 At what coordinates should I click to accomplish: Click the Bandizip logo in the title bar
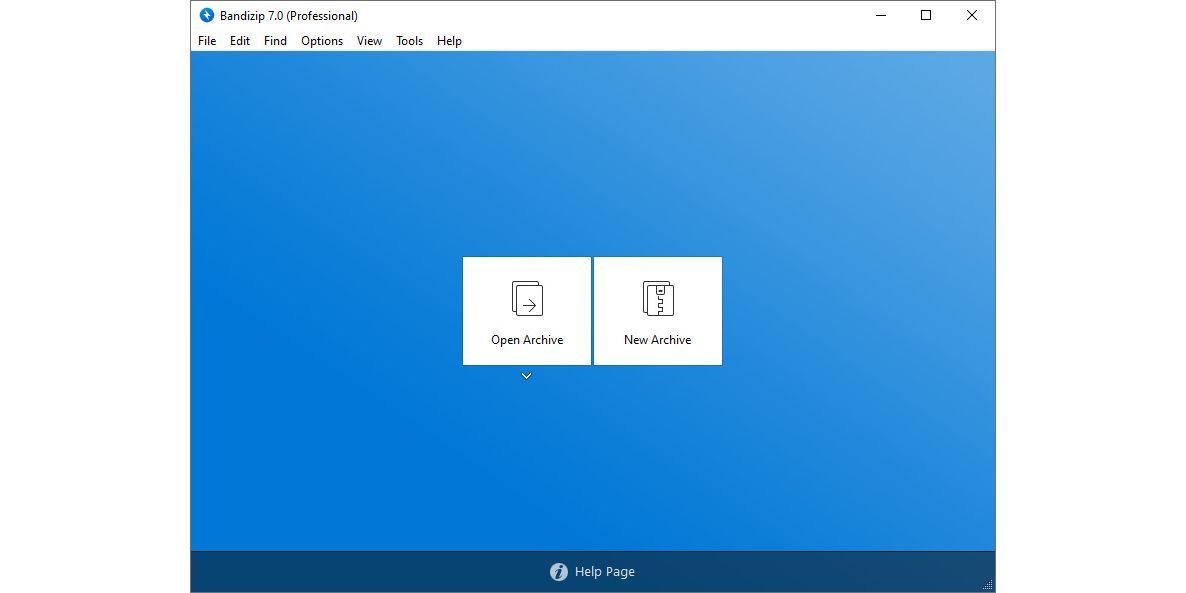tap(207, 15)
